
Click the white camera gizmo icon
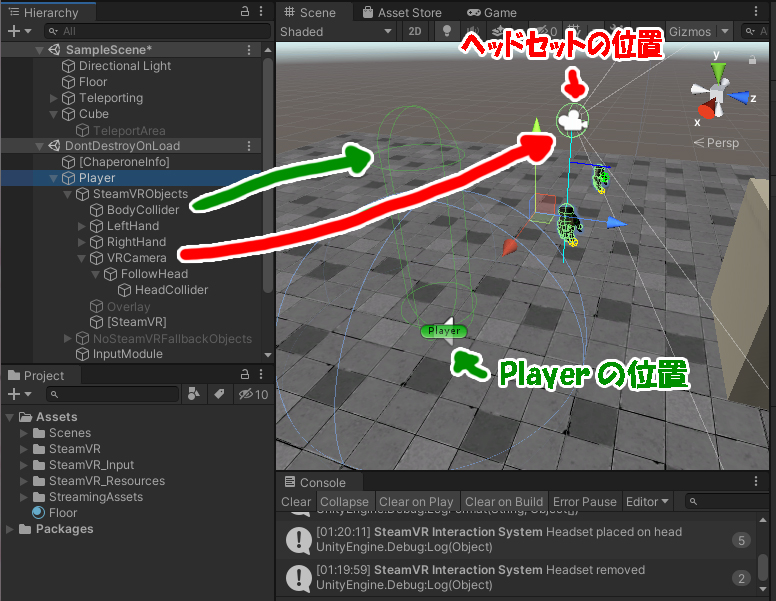pyautogui.click(x=573, y=120)
